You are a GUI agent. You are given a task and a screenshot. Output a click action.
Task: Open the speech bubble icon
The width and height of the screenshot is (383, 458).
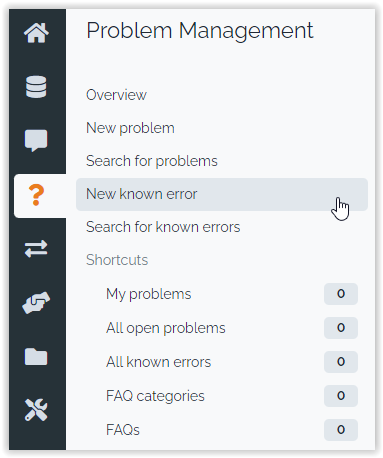36,140
